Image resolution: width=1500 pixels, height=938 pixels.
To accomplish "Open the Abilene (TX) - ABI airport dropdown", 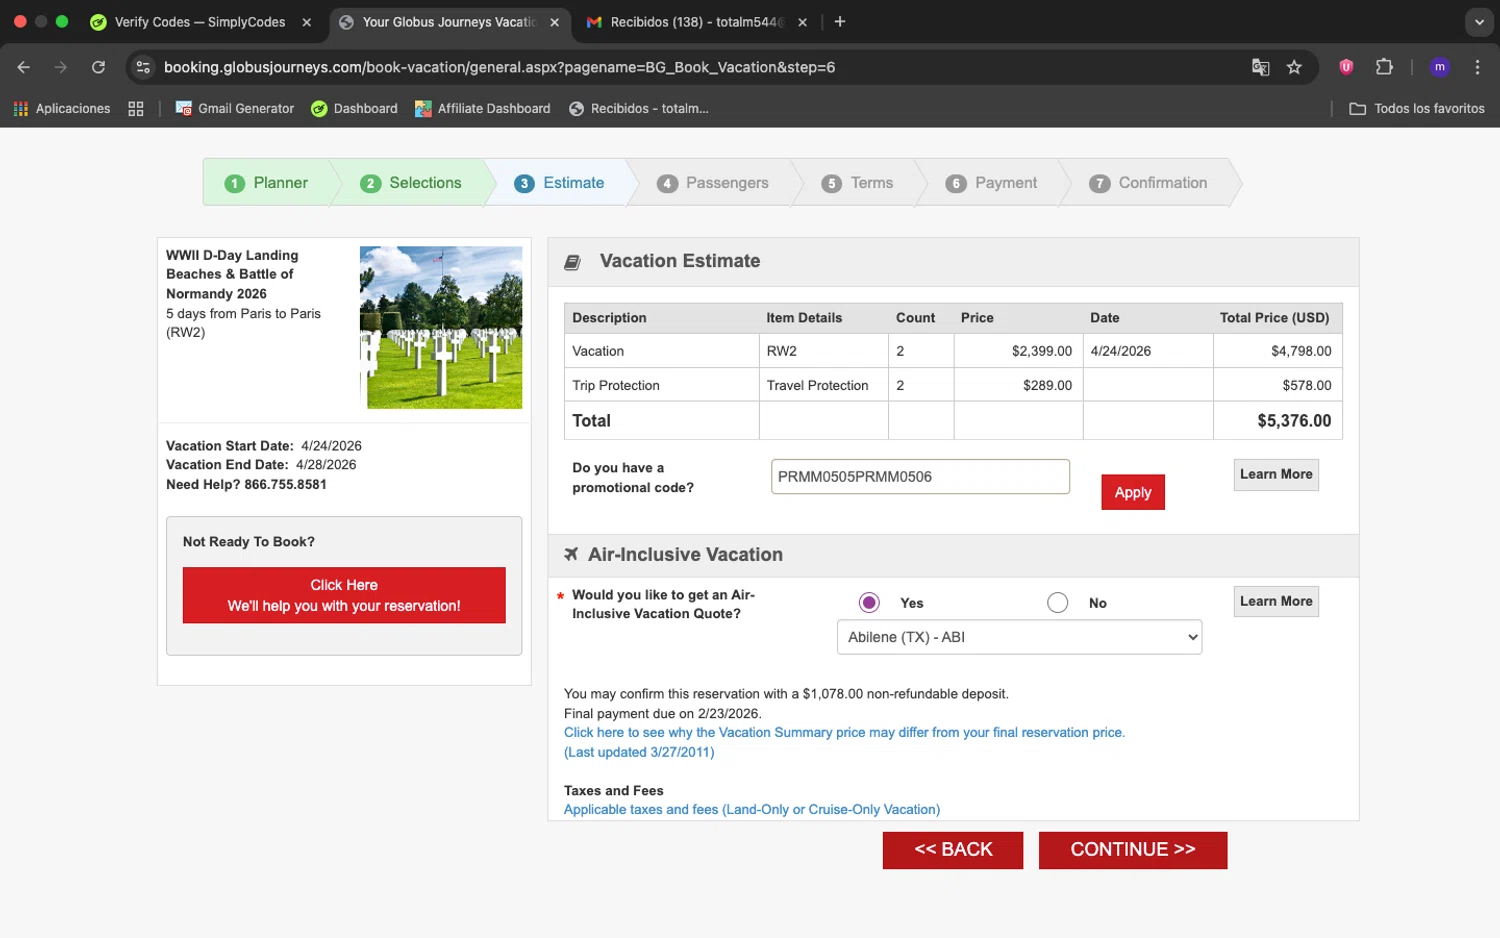I will (x=1019, y=637).
